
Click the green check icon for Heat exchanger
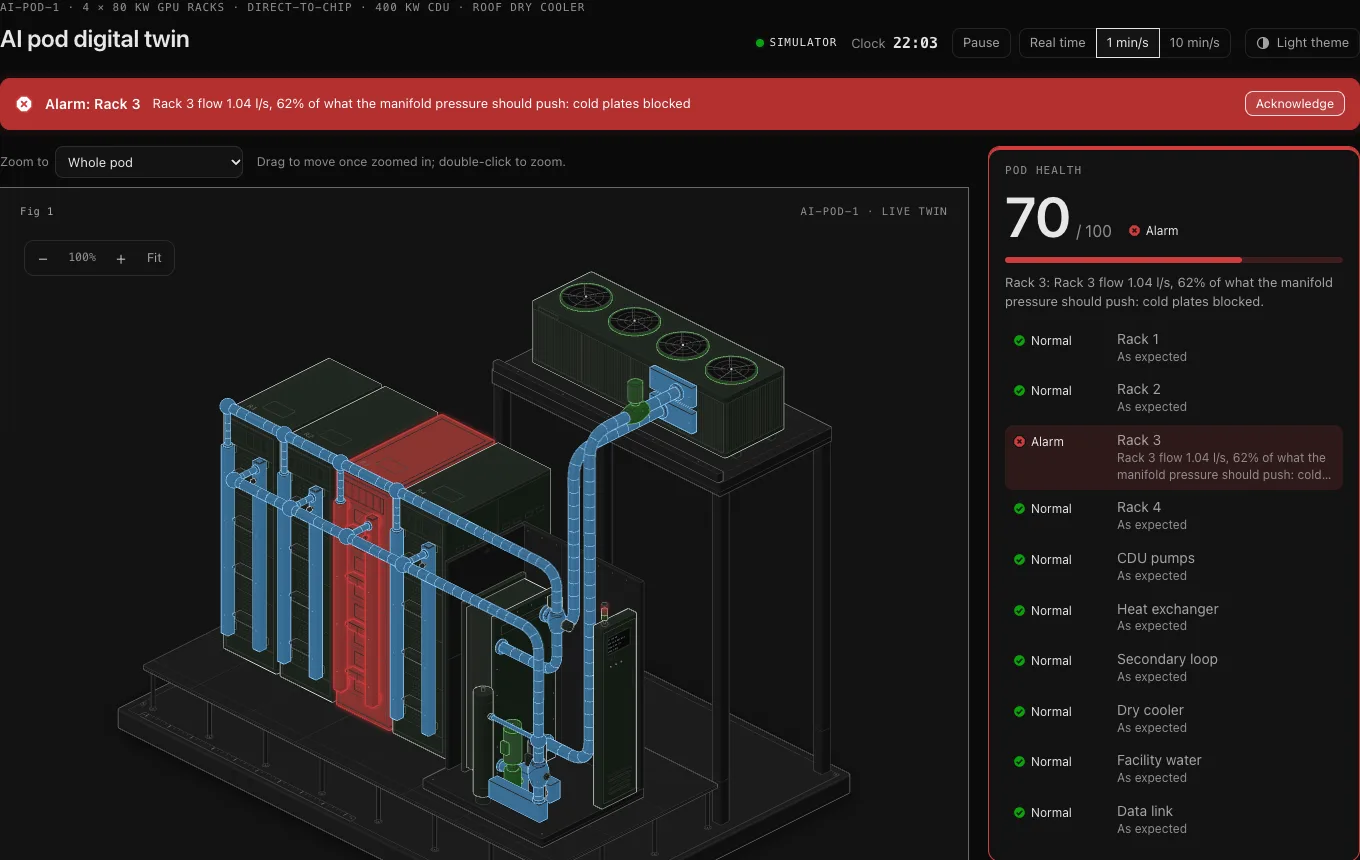pyautogui.click(x=1019, y=611)
